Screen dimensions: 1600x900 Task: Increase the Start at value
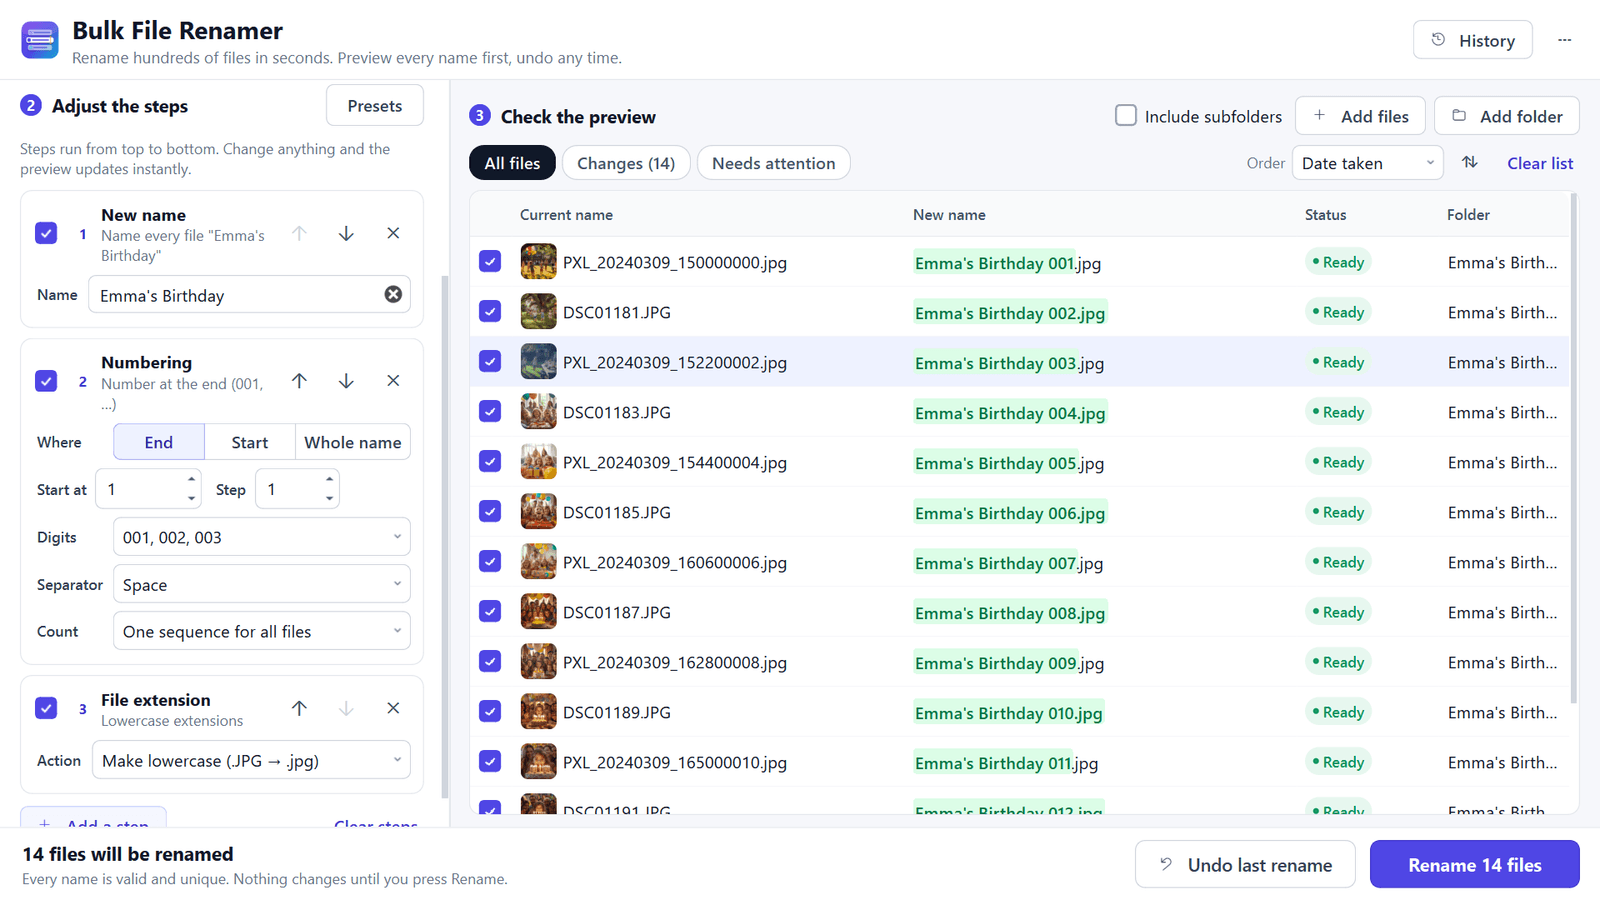pyautogui.click(x=191, y=480)
